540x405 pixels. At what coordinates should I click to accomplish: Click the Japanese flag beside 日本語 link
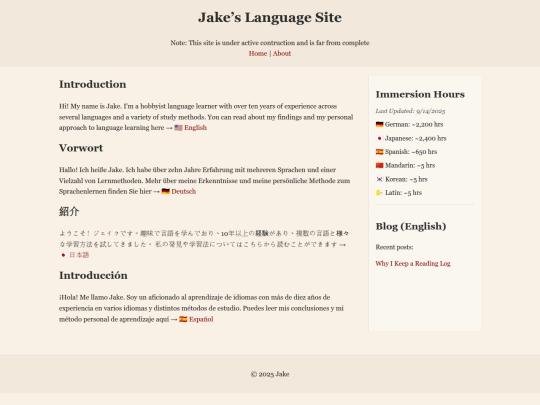pyautogui.click(x=63, y=255)
